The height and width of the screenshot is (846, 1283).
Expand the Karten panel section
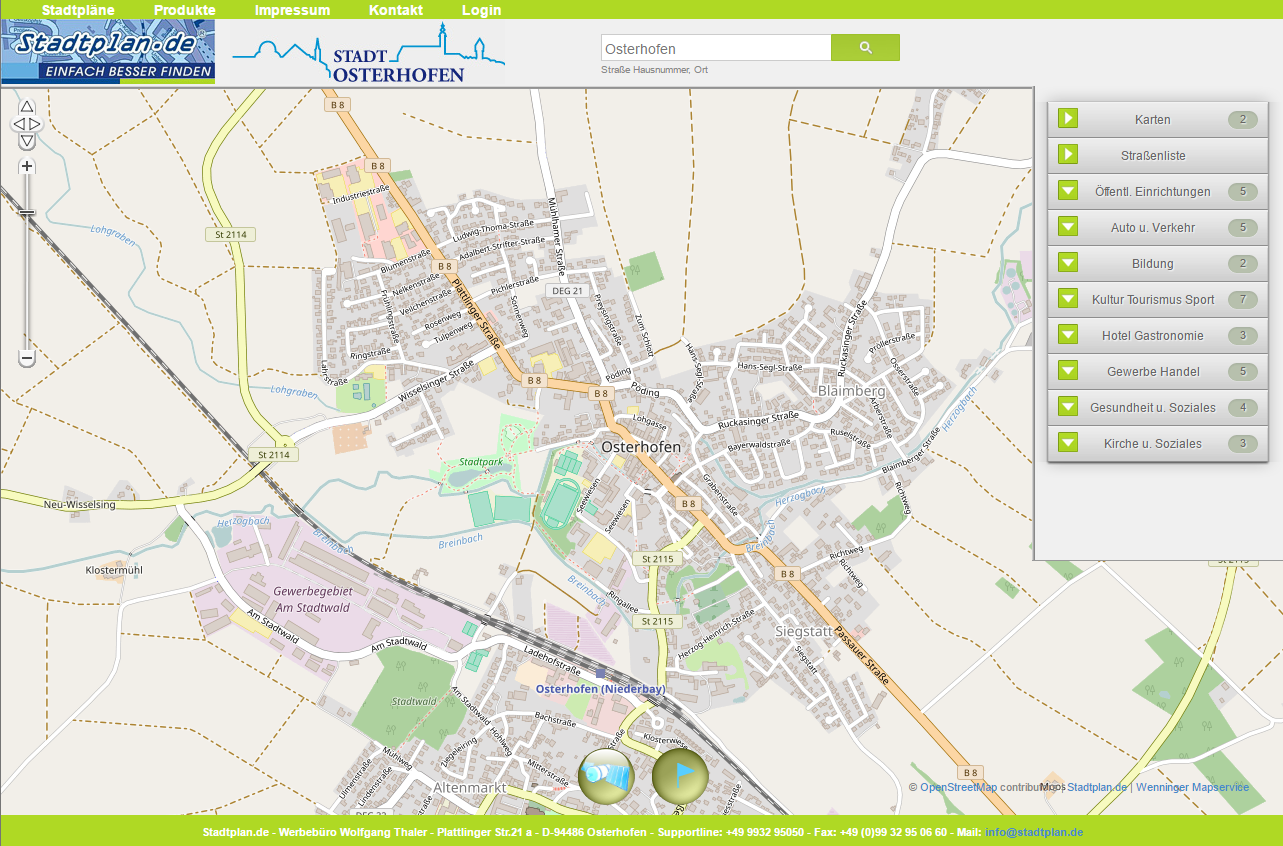1068,119
